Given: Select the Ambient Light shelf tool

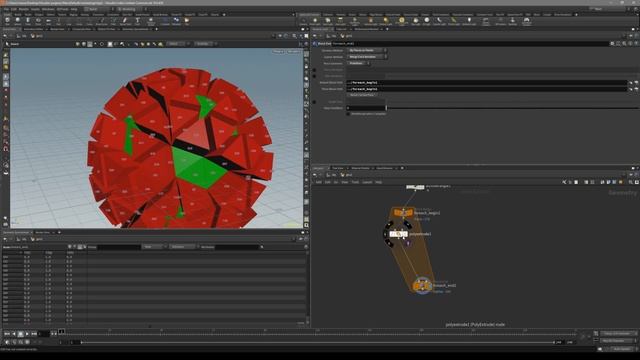Looking at the screenshot, I should [469, 21].
